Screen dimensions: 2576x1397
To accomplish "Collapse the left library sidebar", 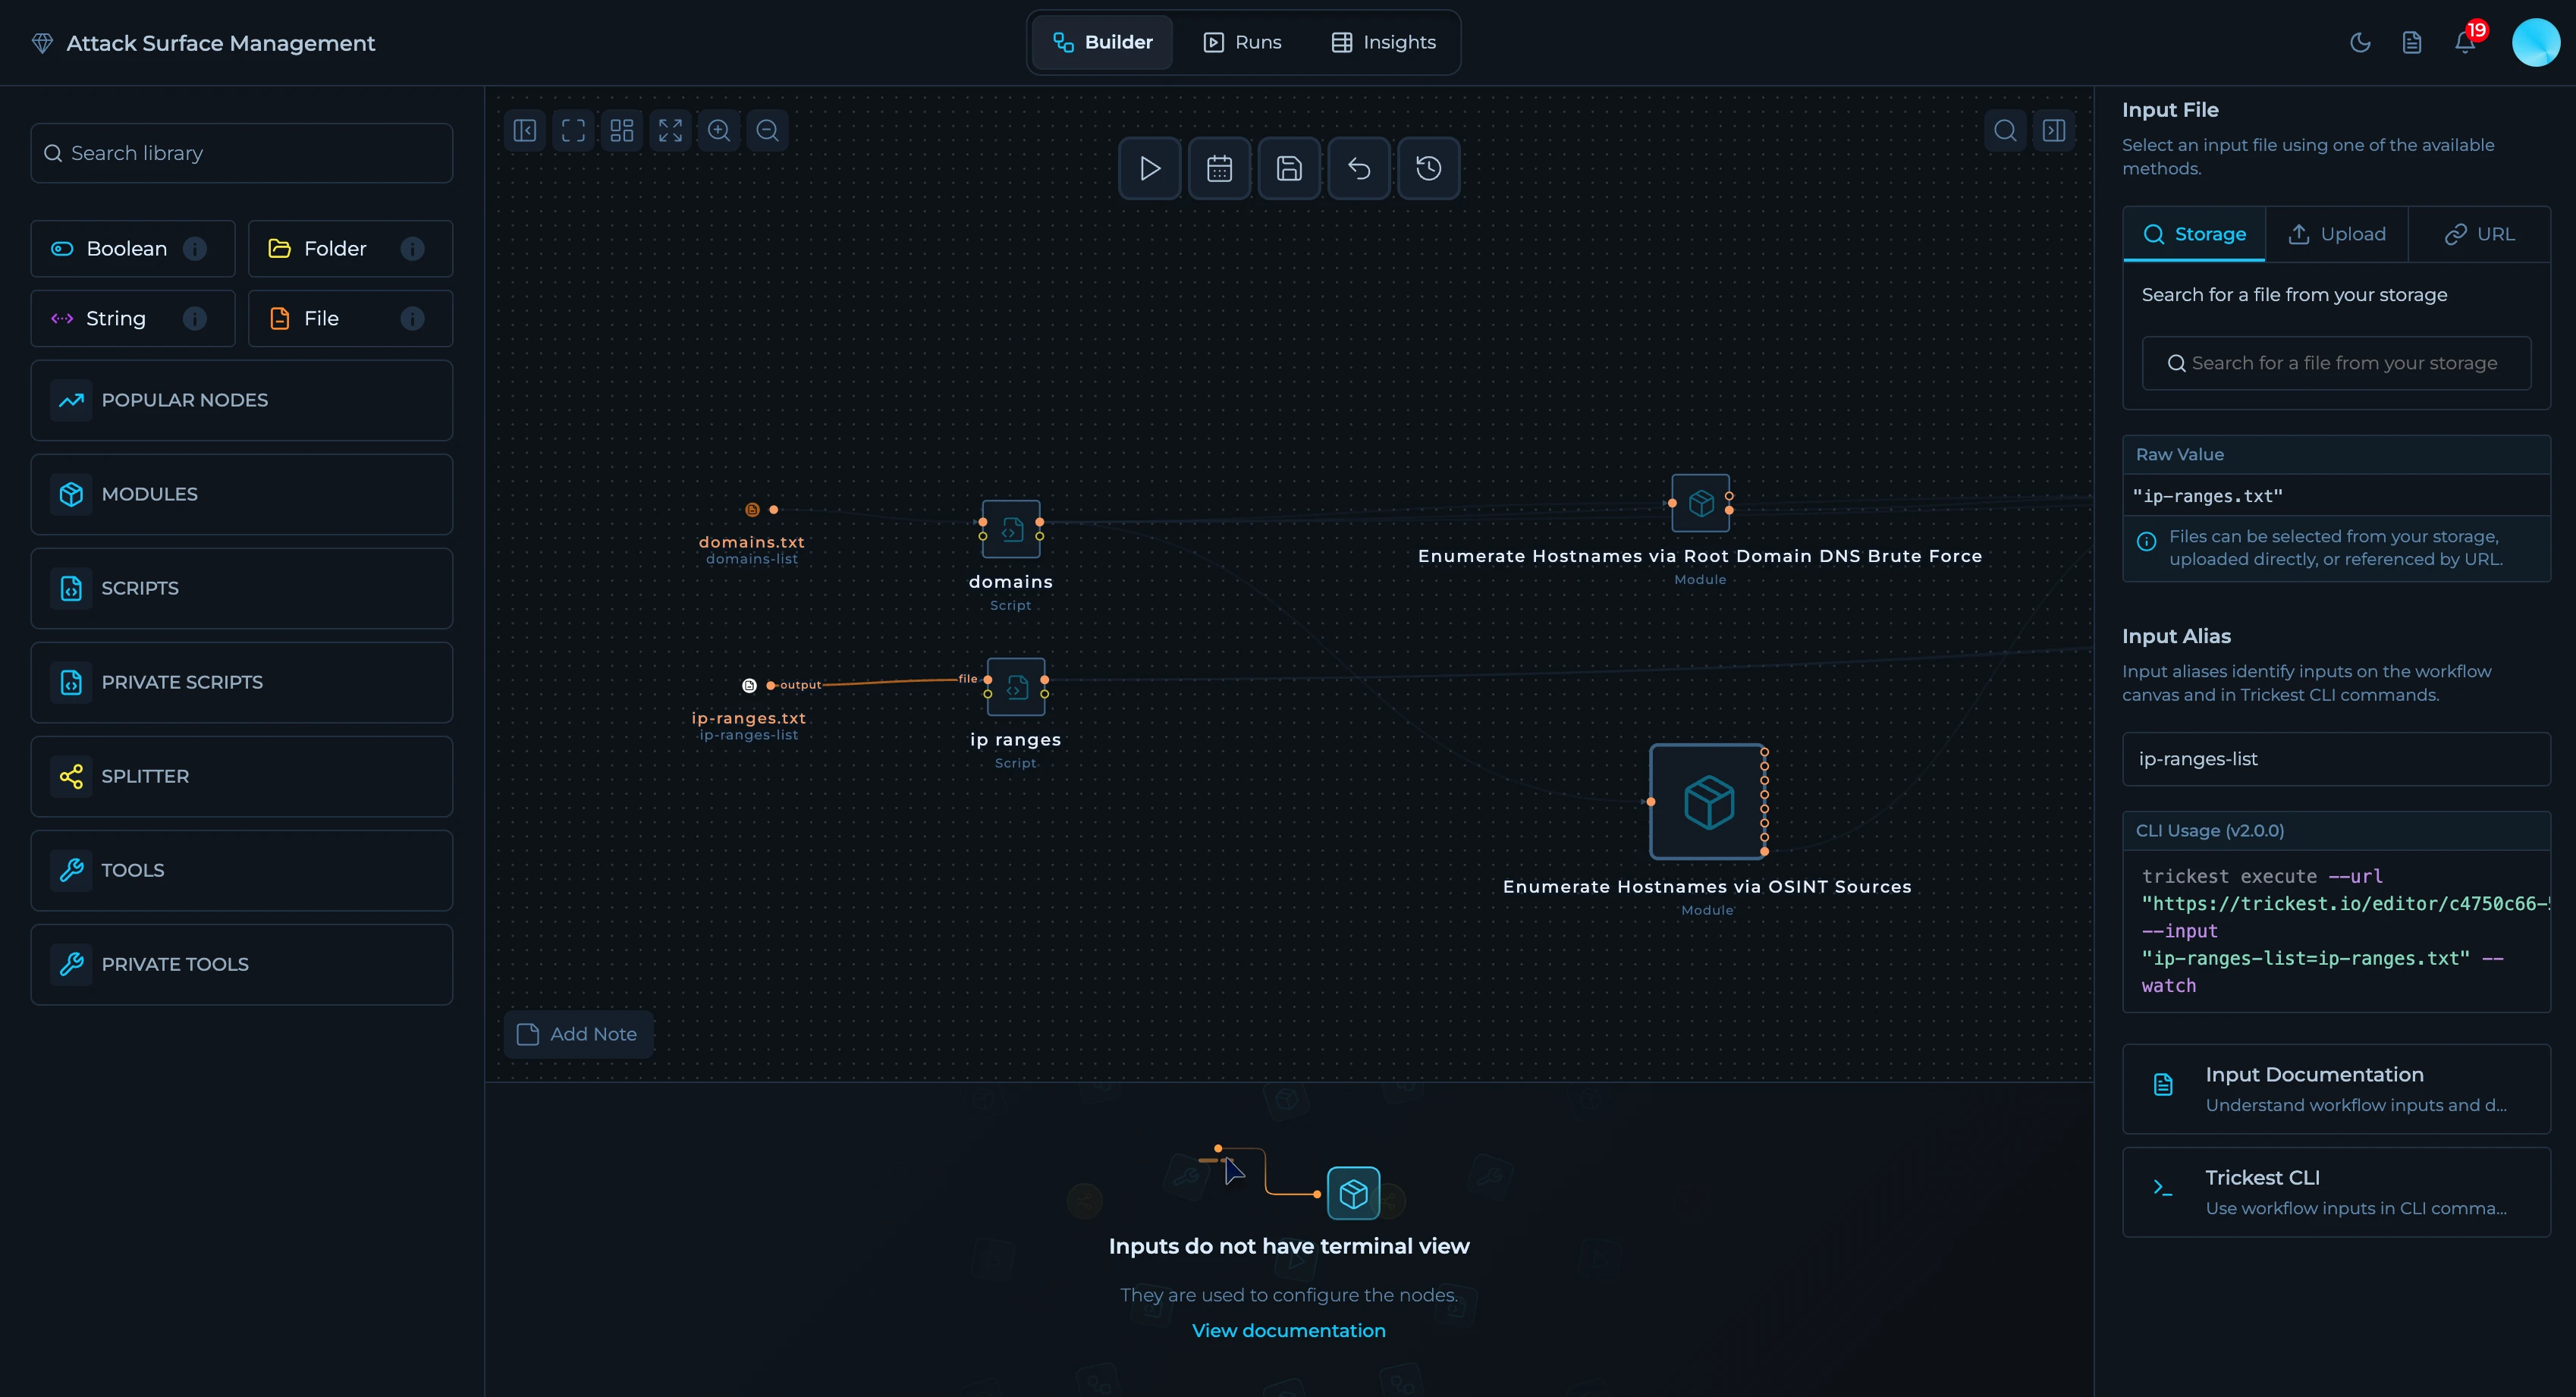I will coord(525,130).
